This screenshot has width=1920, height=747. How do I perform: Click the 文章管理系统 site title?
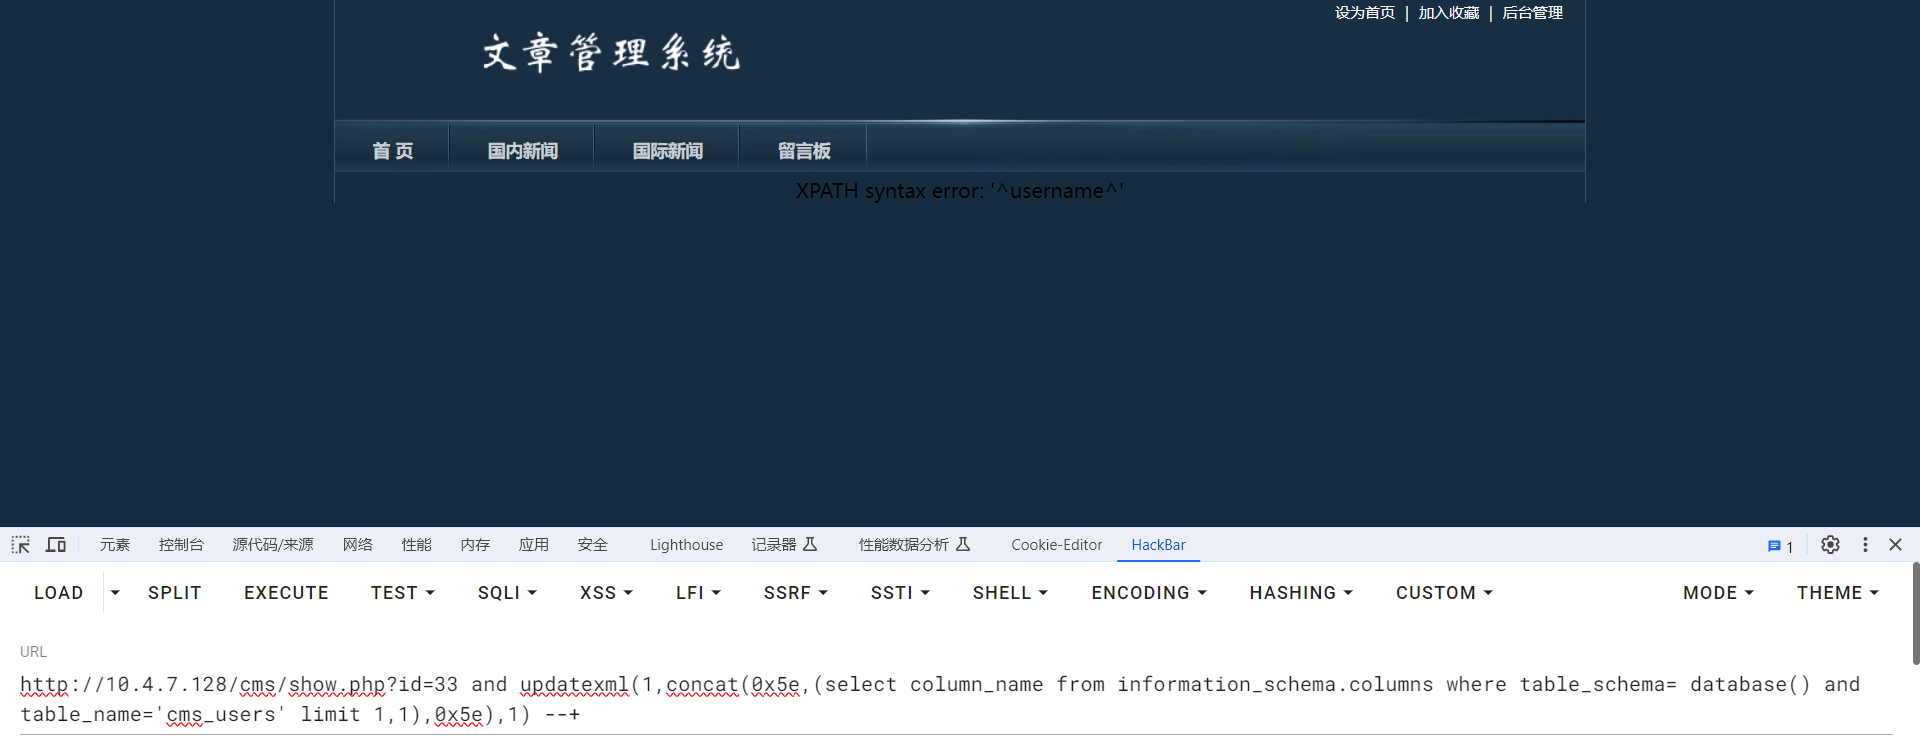tap(611, 53)
